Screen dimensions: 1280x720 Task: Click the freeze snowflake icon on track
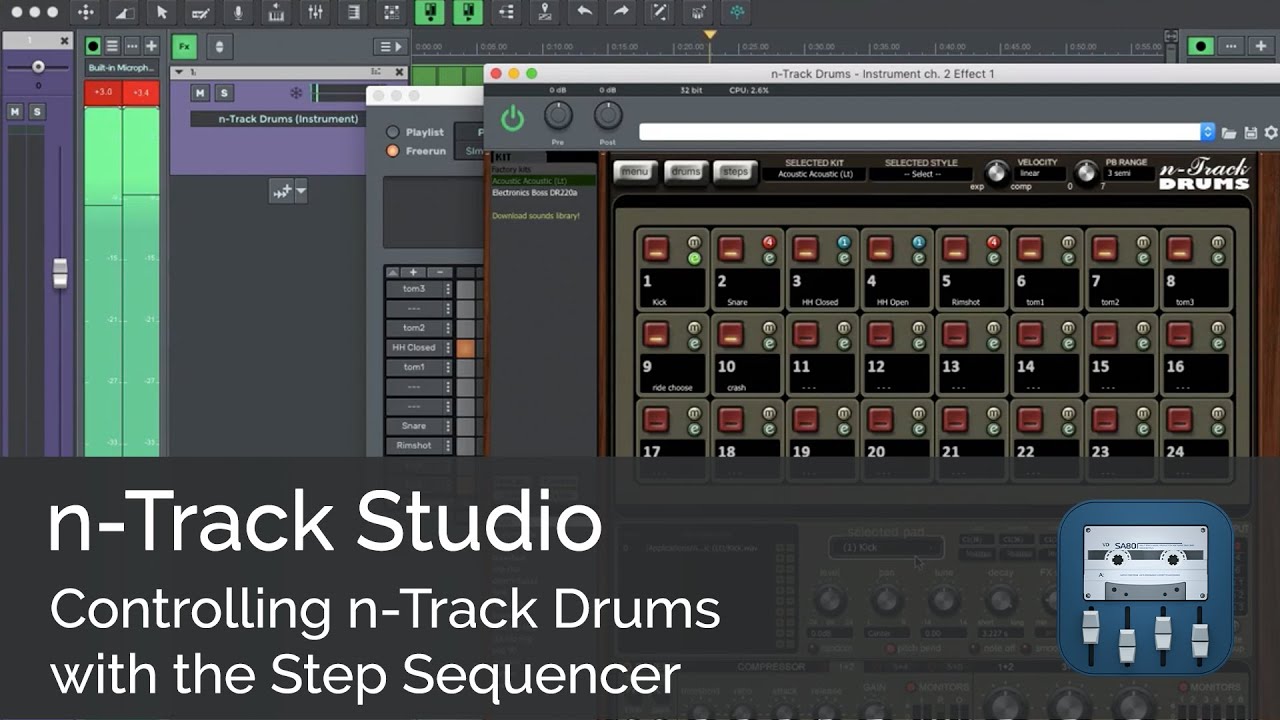tap(296, 93)
